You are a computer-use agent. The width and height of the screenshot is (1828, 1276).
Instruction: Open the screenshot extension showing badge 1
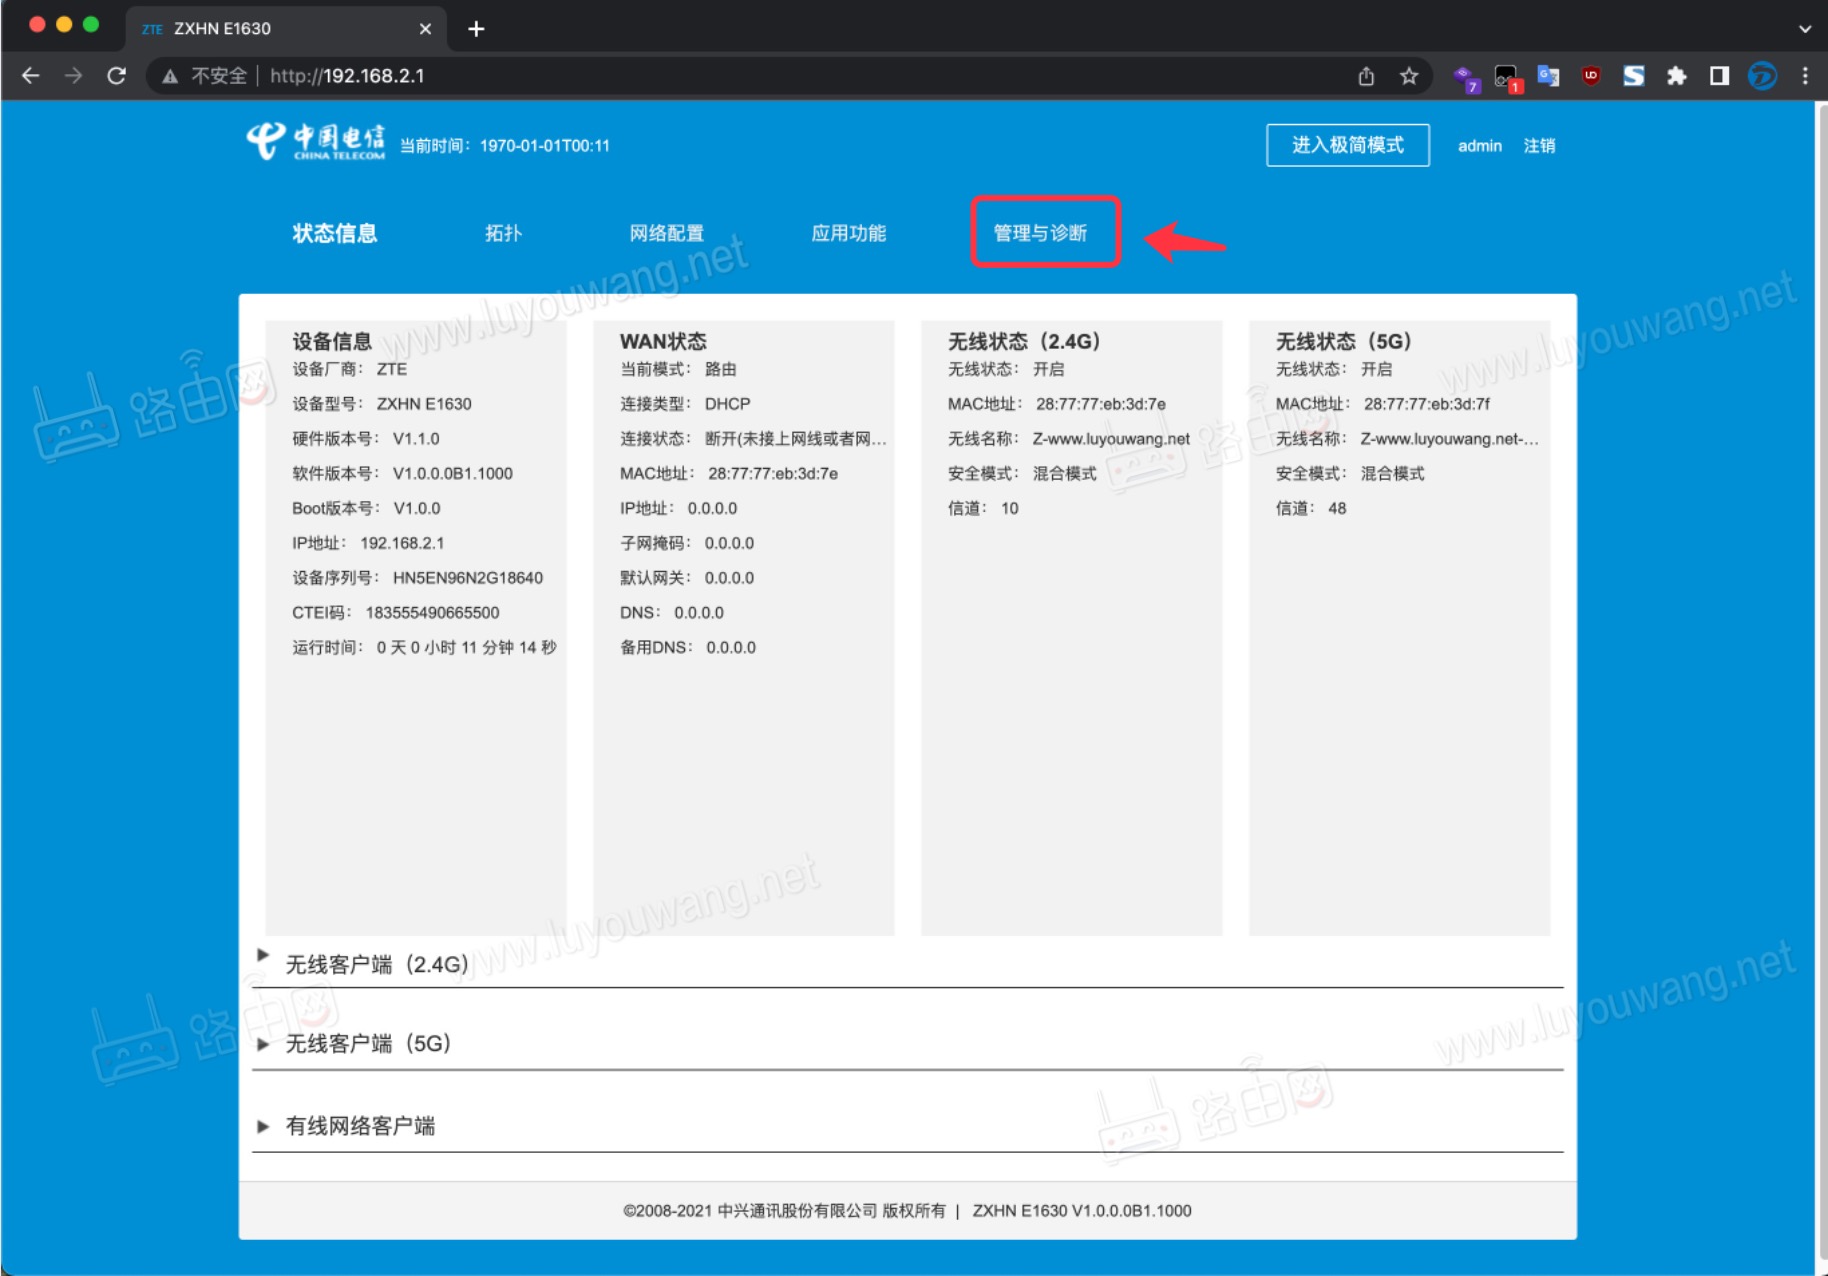pyautogui.click(x=1506, y=75)
